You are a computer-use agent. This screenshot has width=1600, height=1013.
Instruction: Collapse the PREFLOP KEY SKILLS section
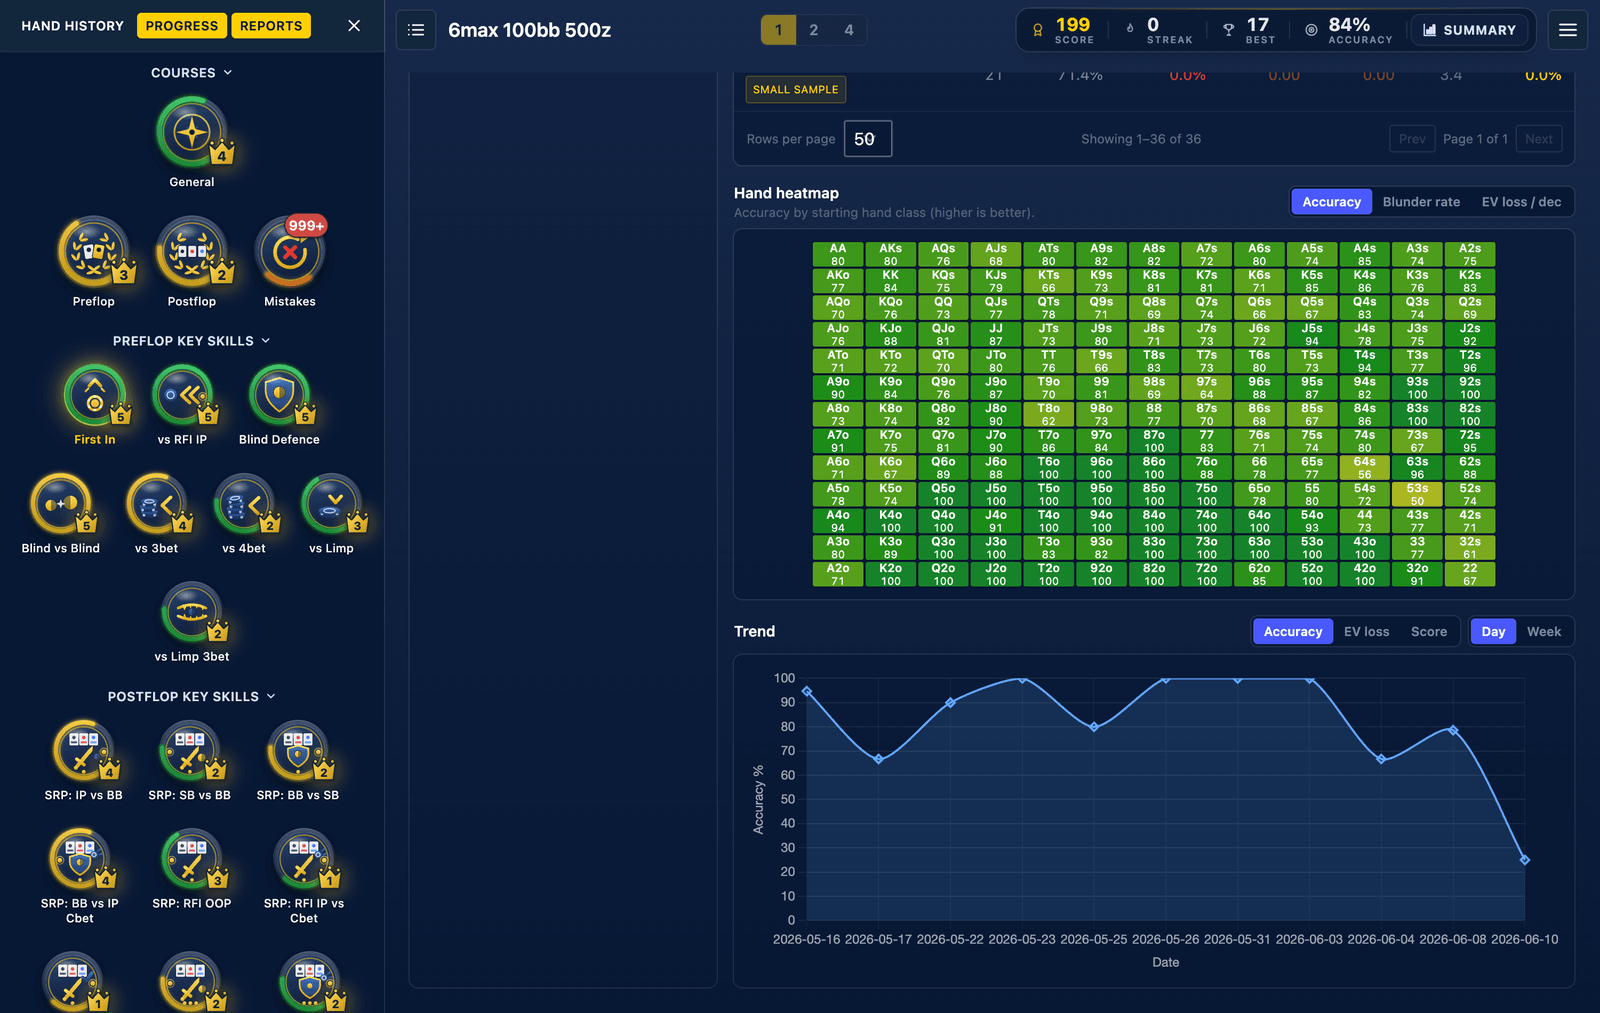(x=192, y=341)
